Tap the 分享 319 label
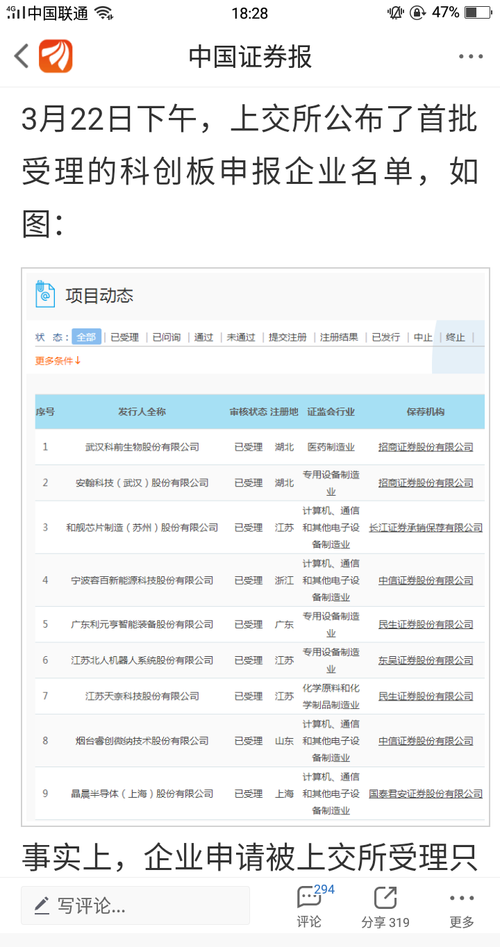This screenshot has height=947, width=500. pyautogui.click(x=385, y=922)
